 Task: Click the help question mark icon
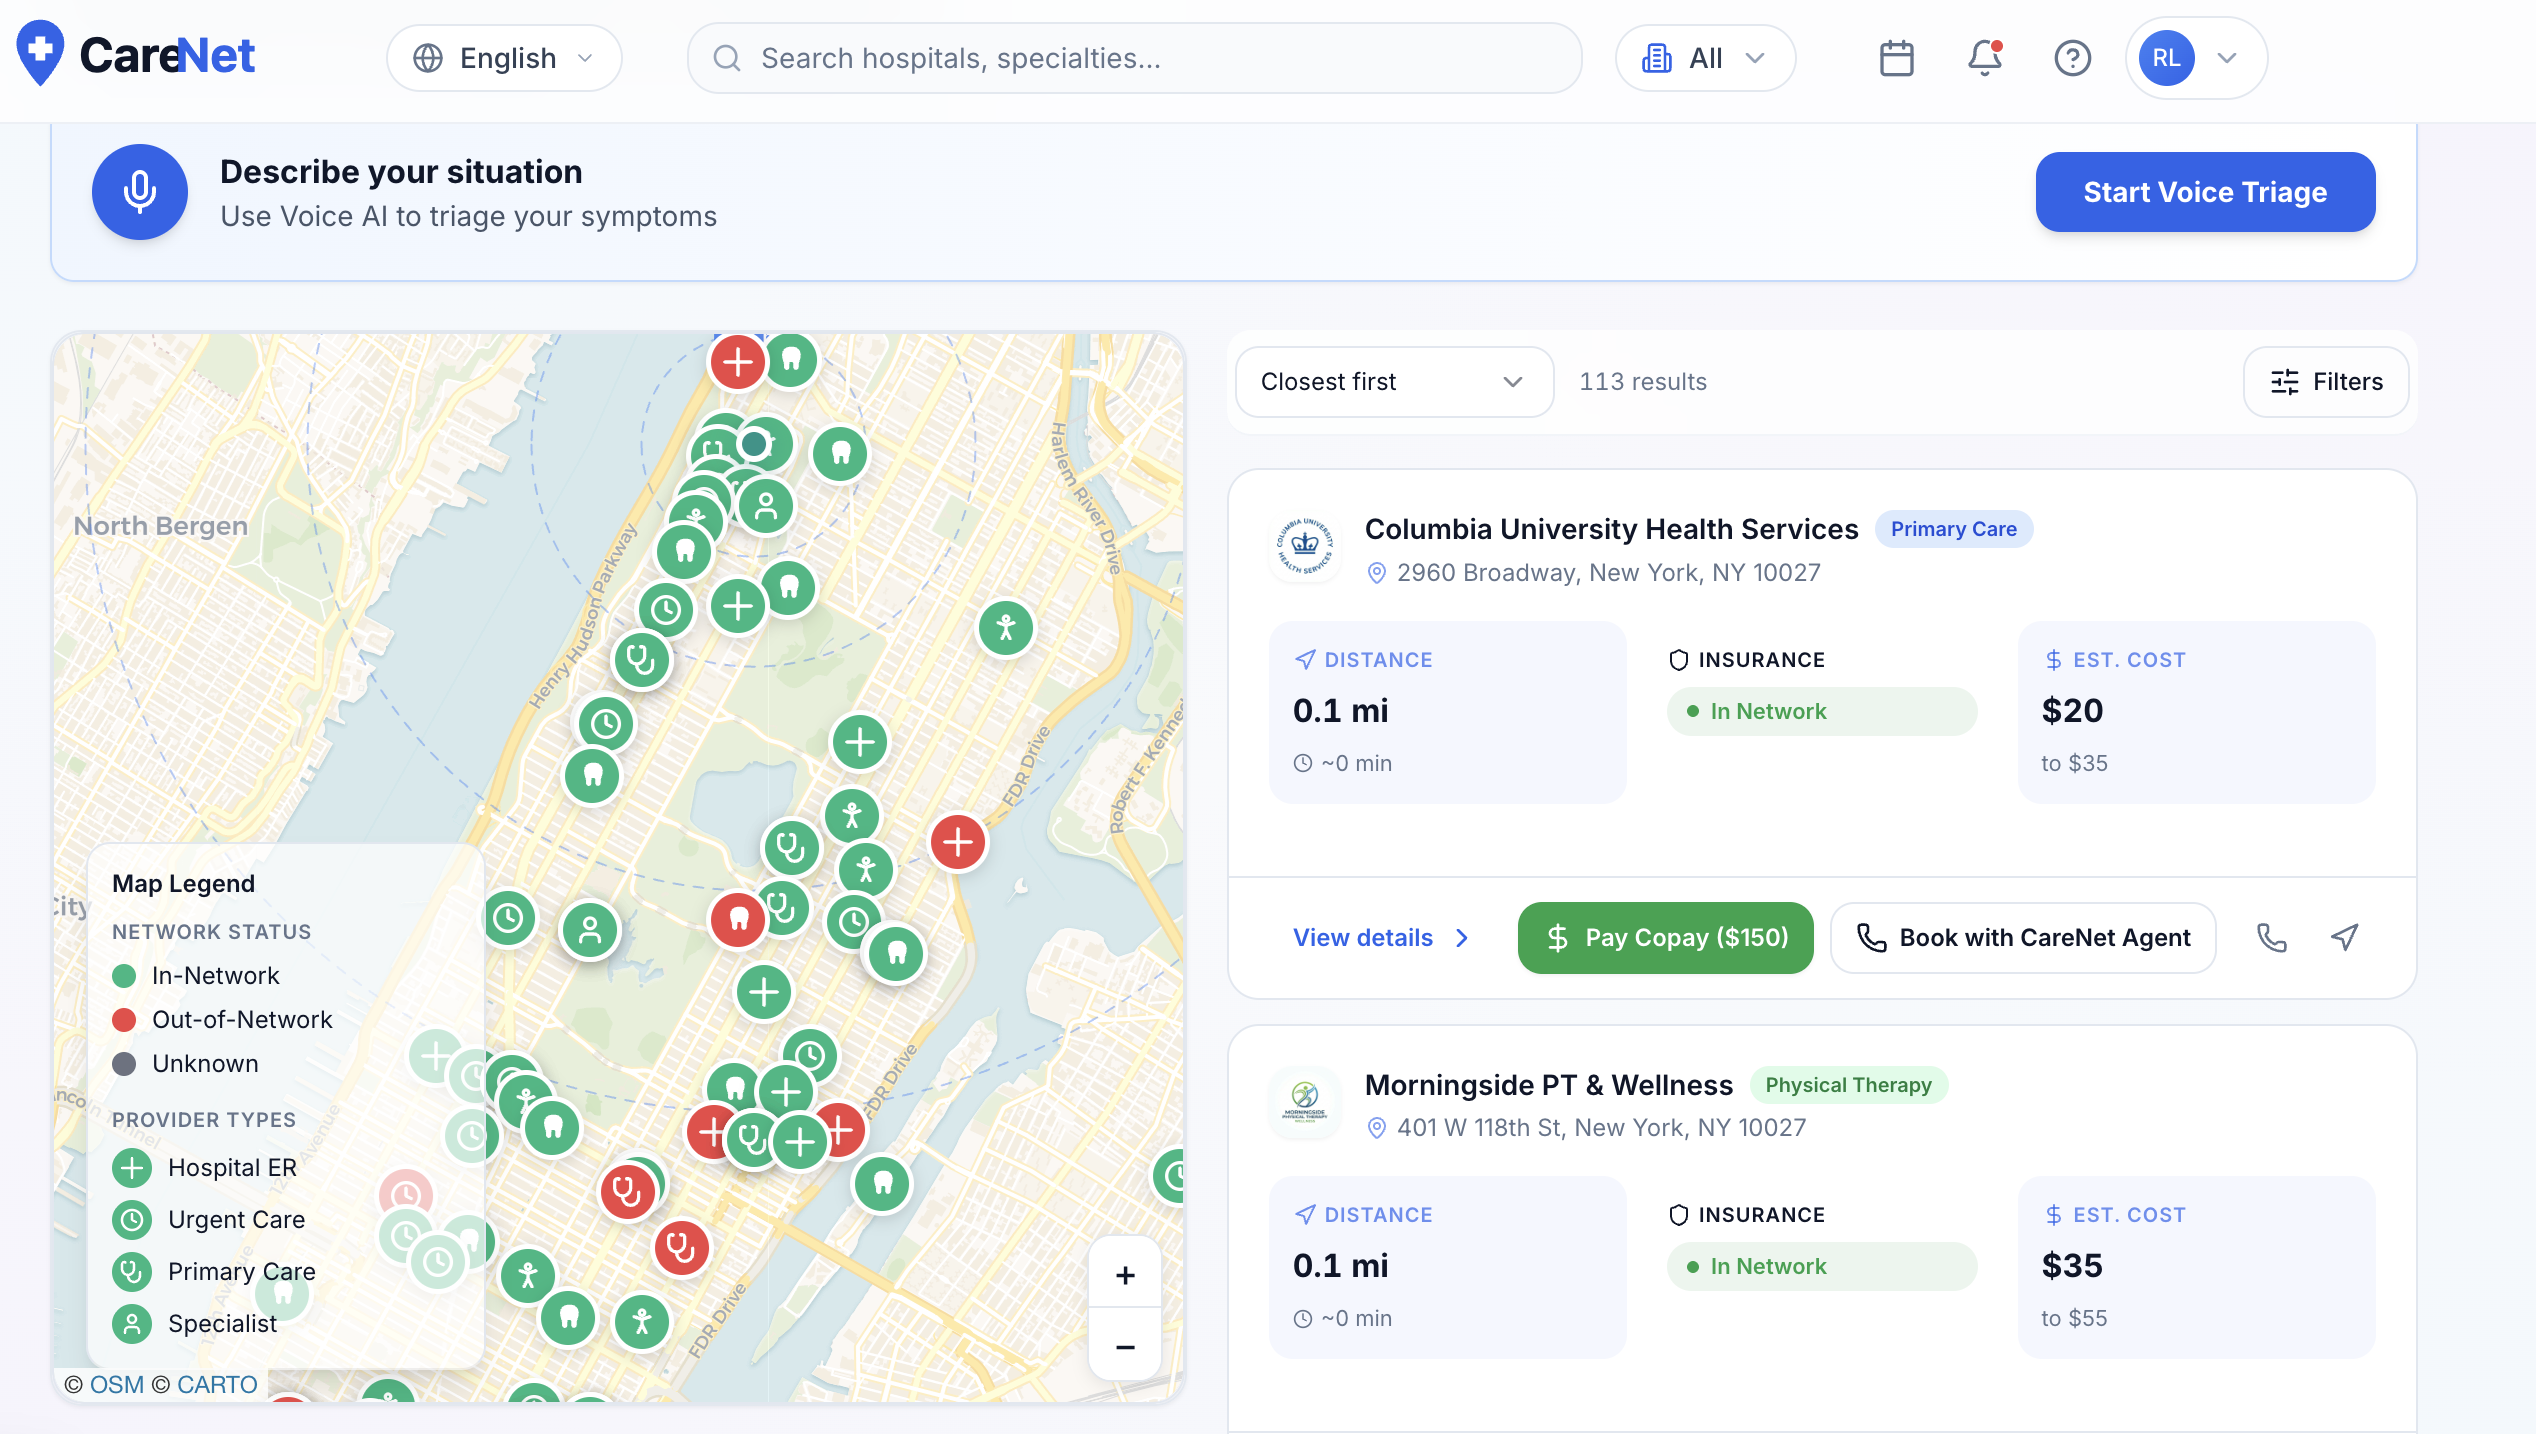click(2072, 58)
